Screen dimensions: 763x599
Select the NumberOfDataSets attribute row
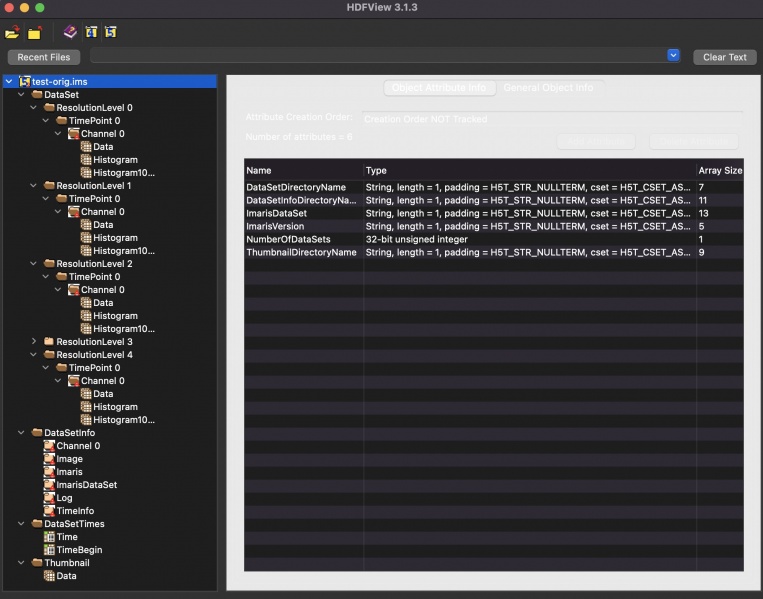click(494, 239)
